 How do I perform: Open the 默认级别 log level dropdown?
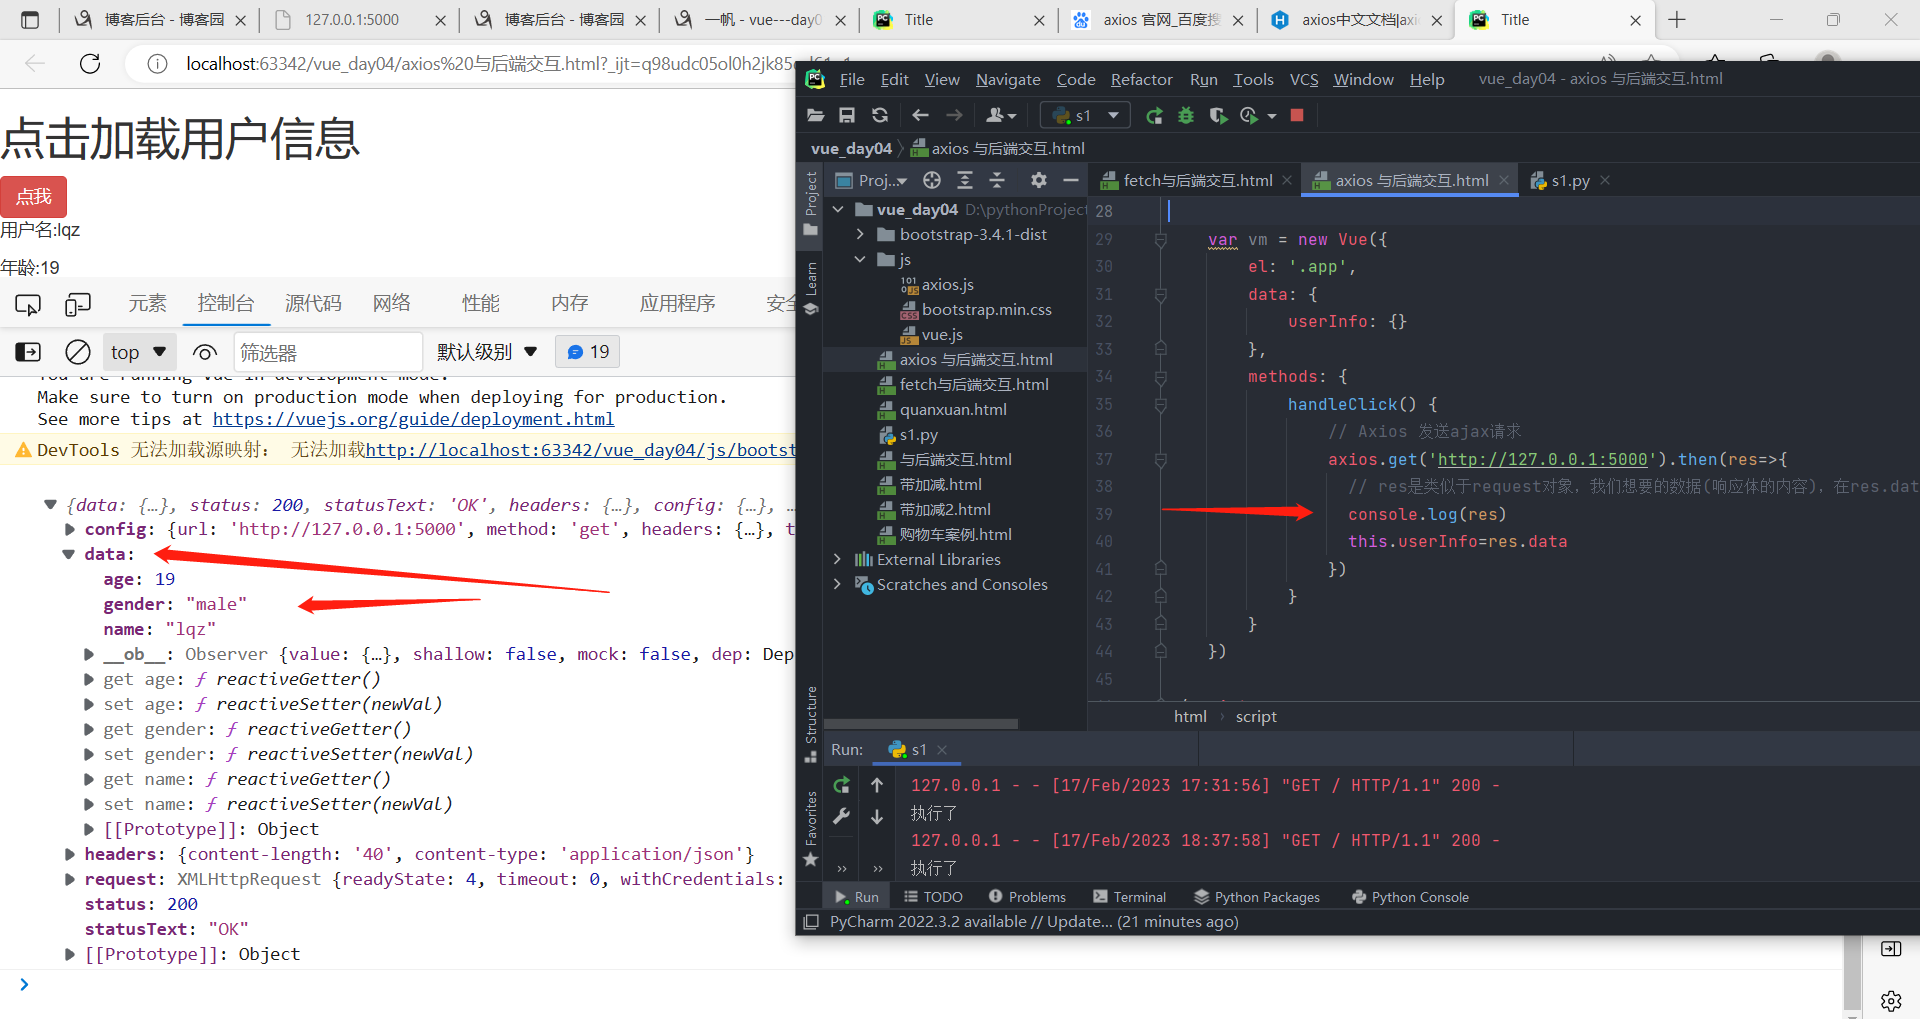[488, 352]
